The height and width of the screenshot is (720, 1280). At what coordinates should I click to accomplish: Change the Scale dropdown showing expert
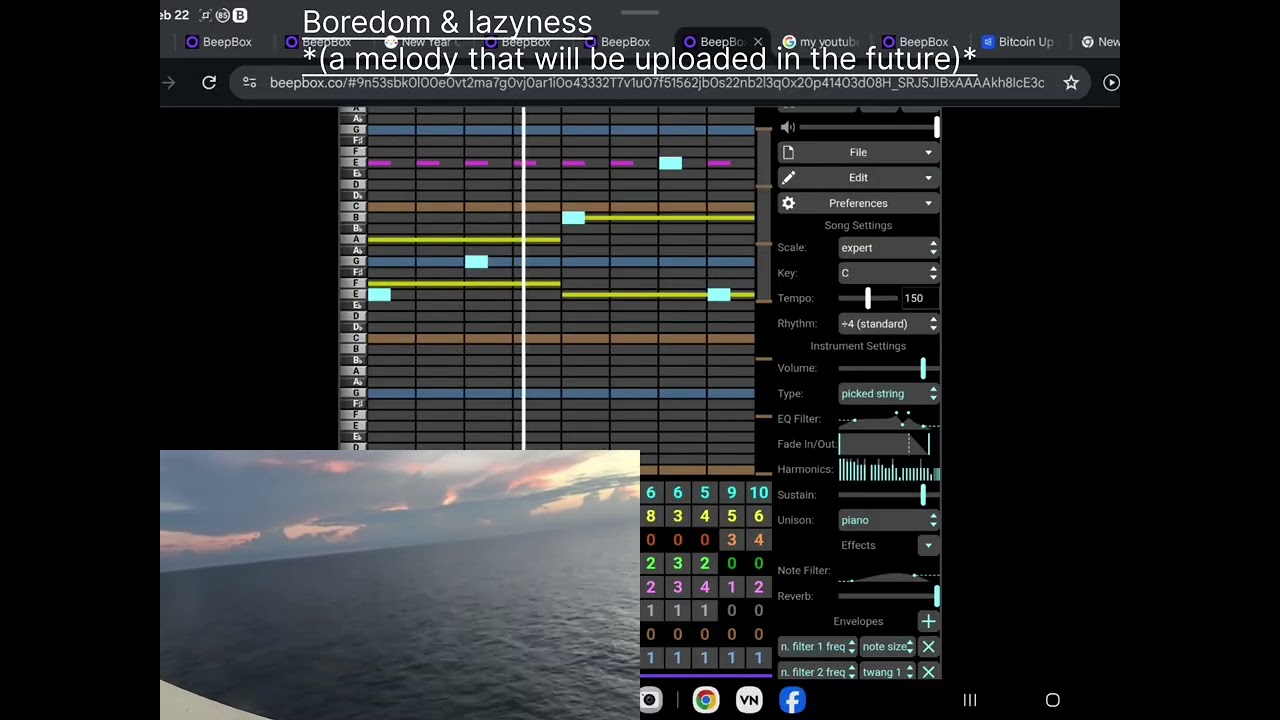coord(888,248)
